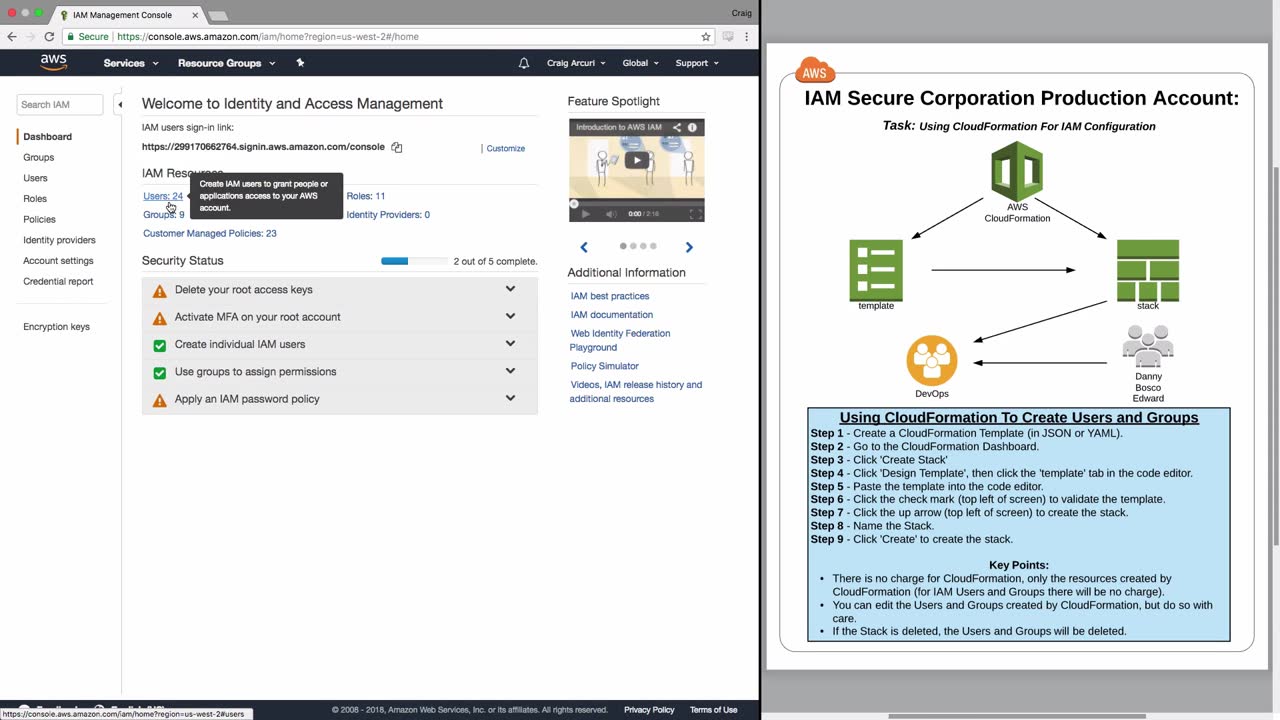This screenshot has height=720, width=1280.
Task: Click the Danny Bosco Edward users icon
Action: click(x=1148, y=347)
